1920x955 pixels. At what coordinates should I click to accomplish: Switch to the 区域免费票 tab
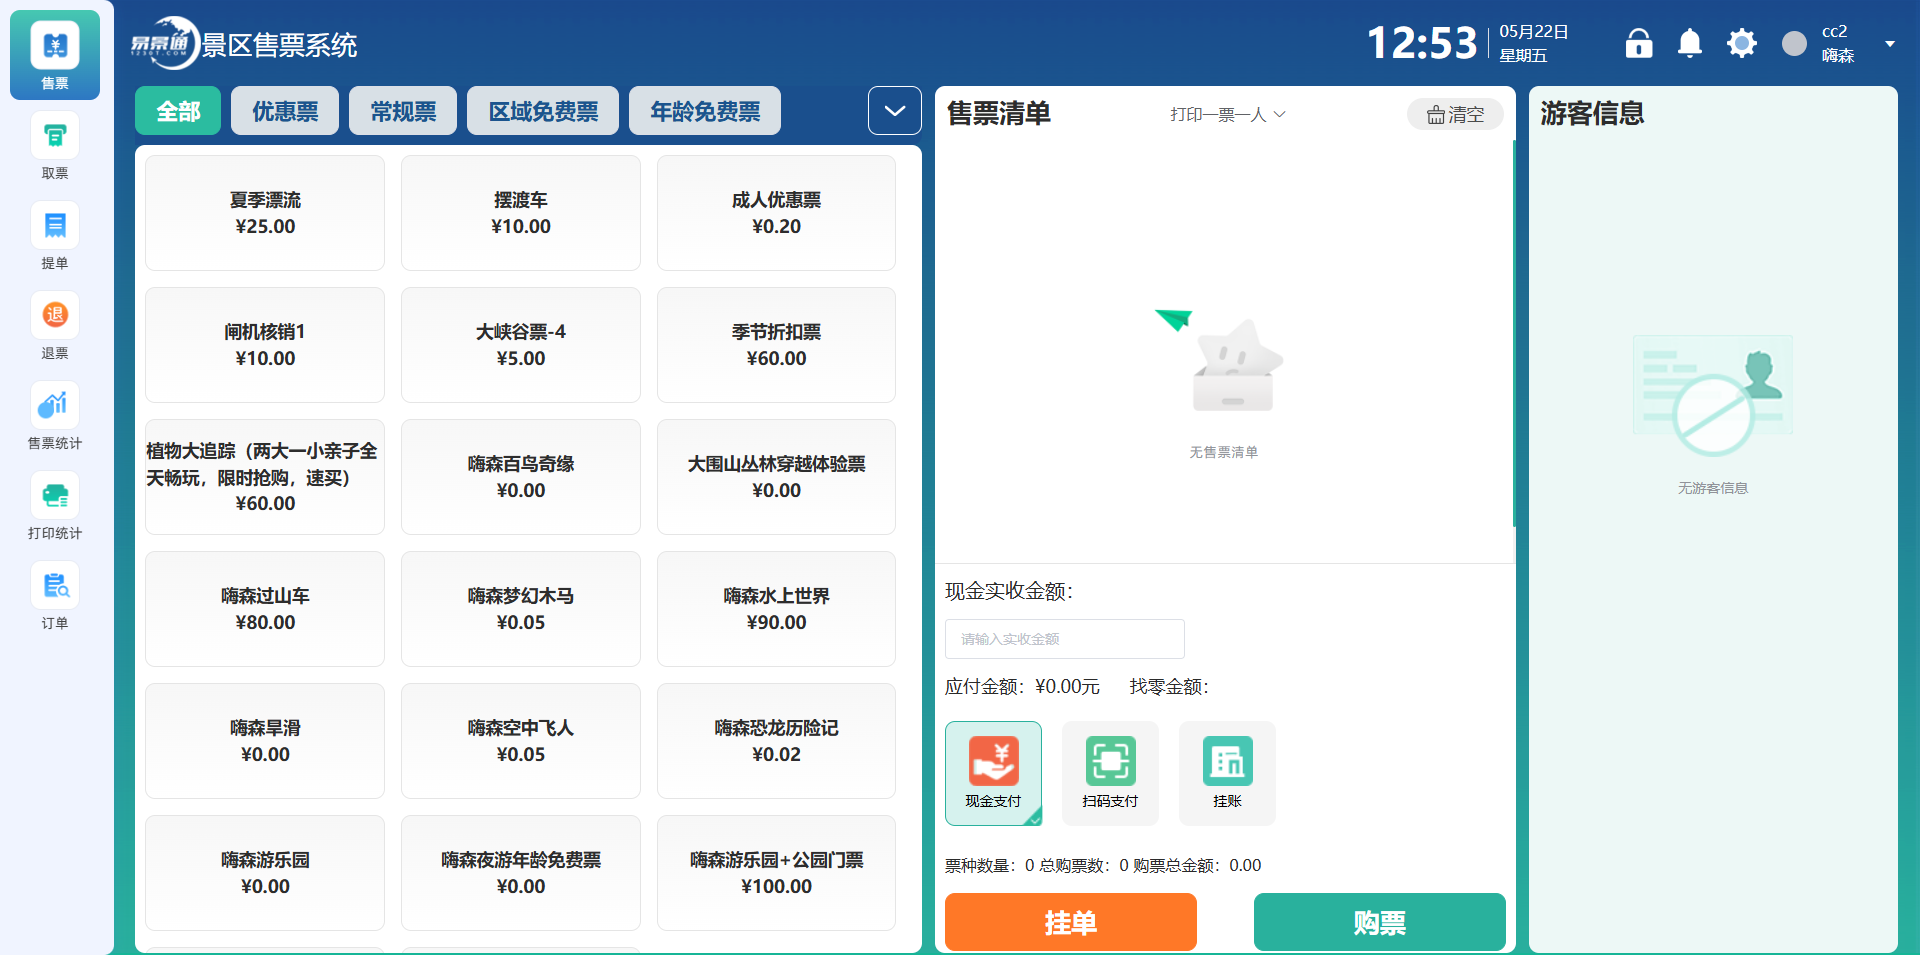tap(543, 111)
